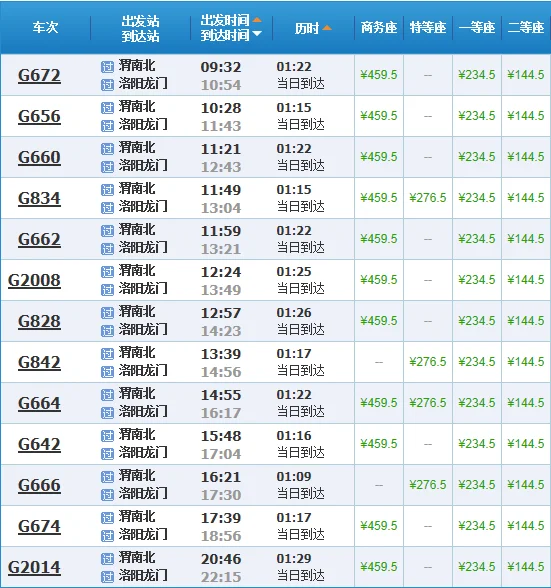Click 过 icon beside 洛阳龙门 in G828 row

[107, 331]
